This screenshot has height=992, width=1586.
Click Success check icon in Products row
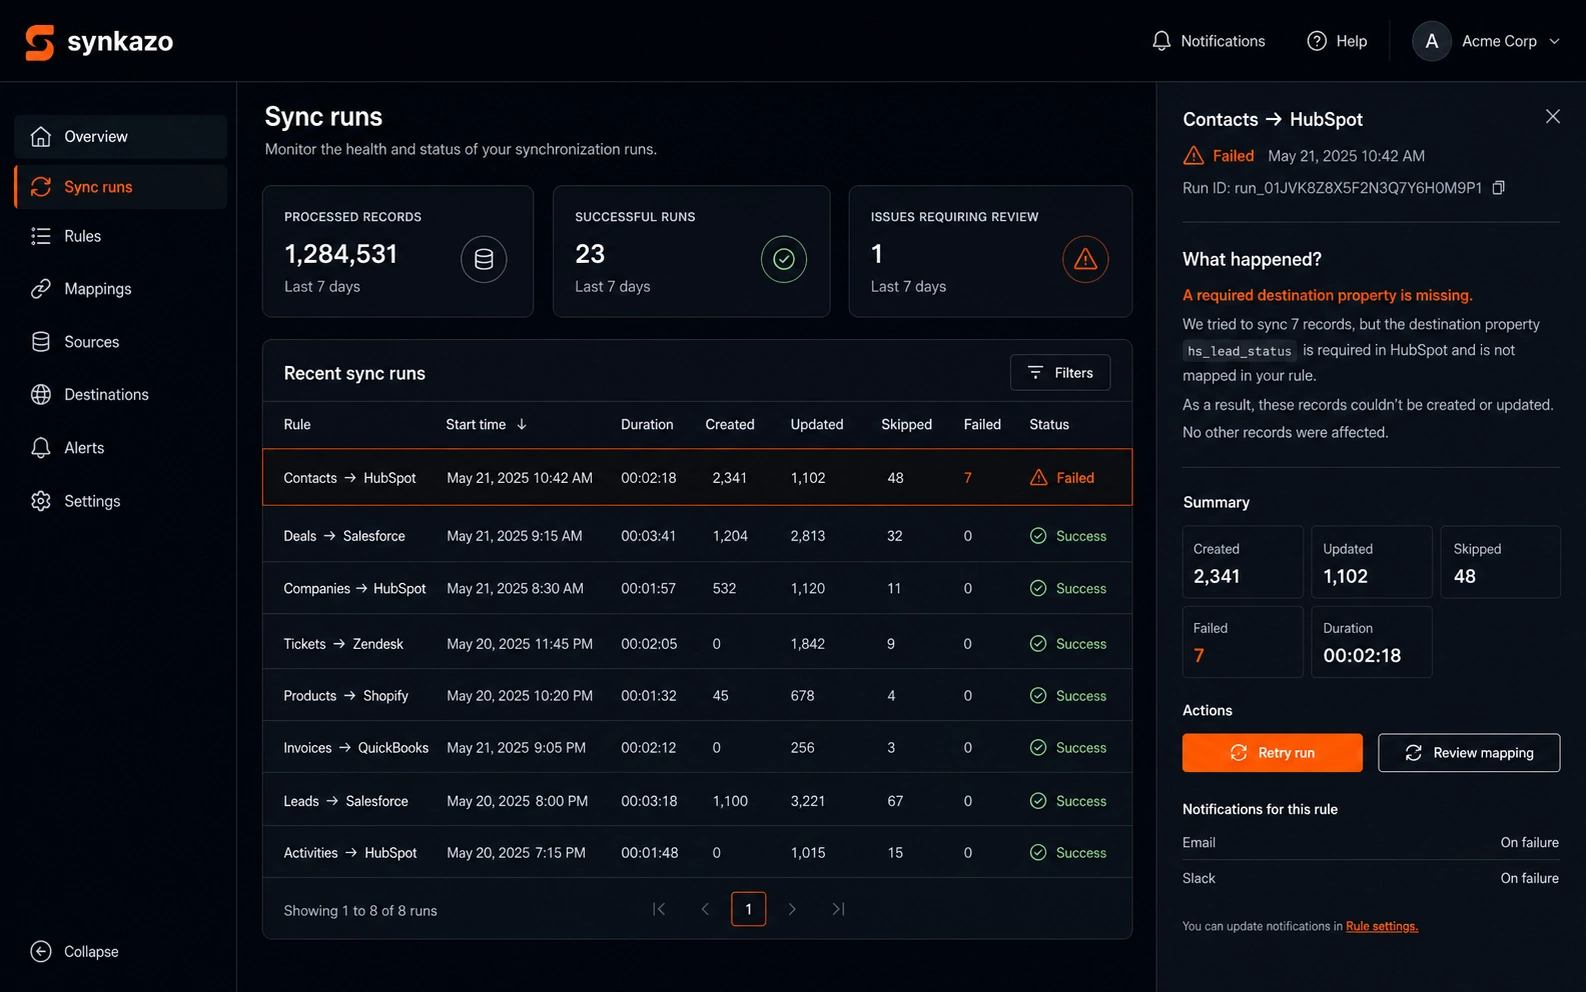1038,696
